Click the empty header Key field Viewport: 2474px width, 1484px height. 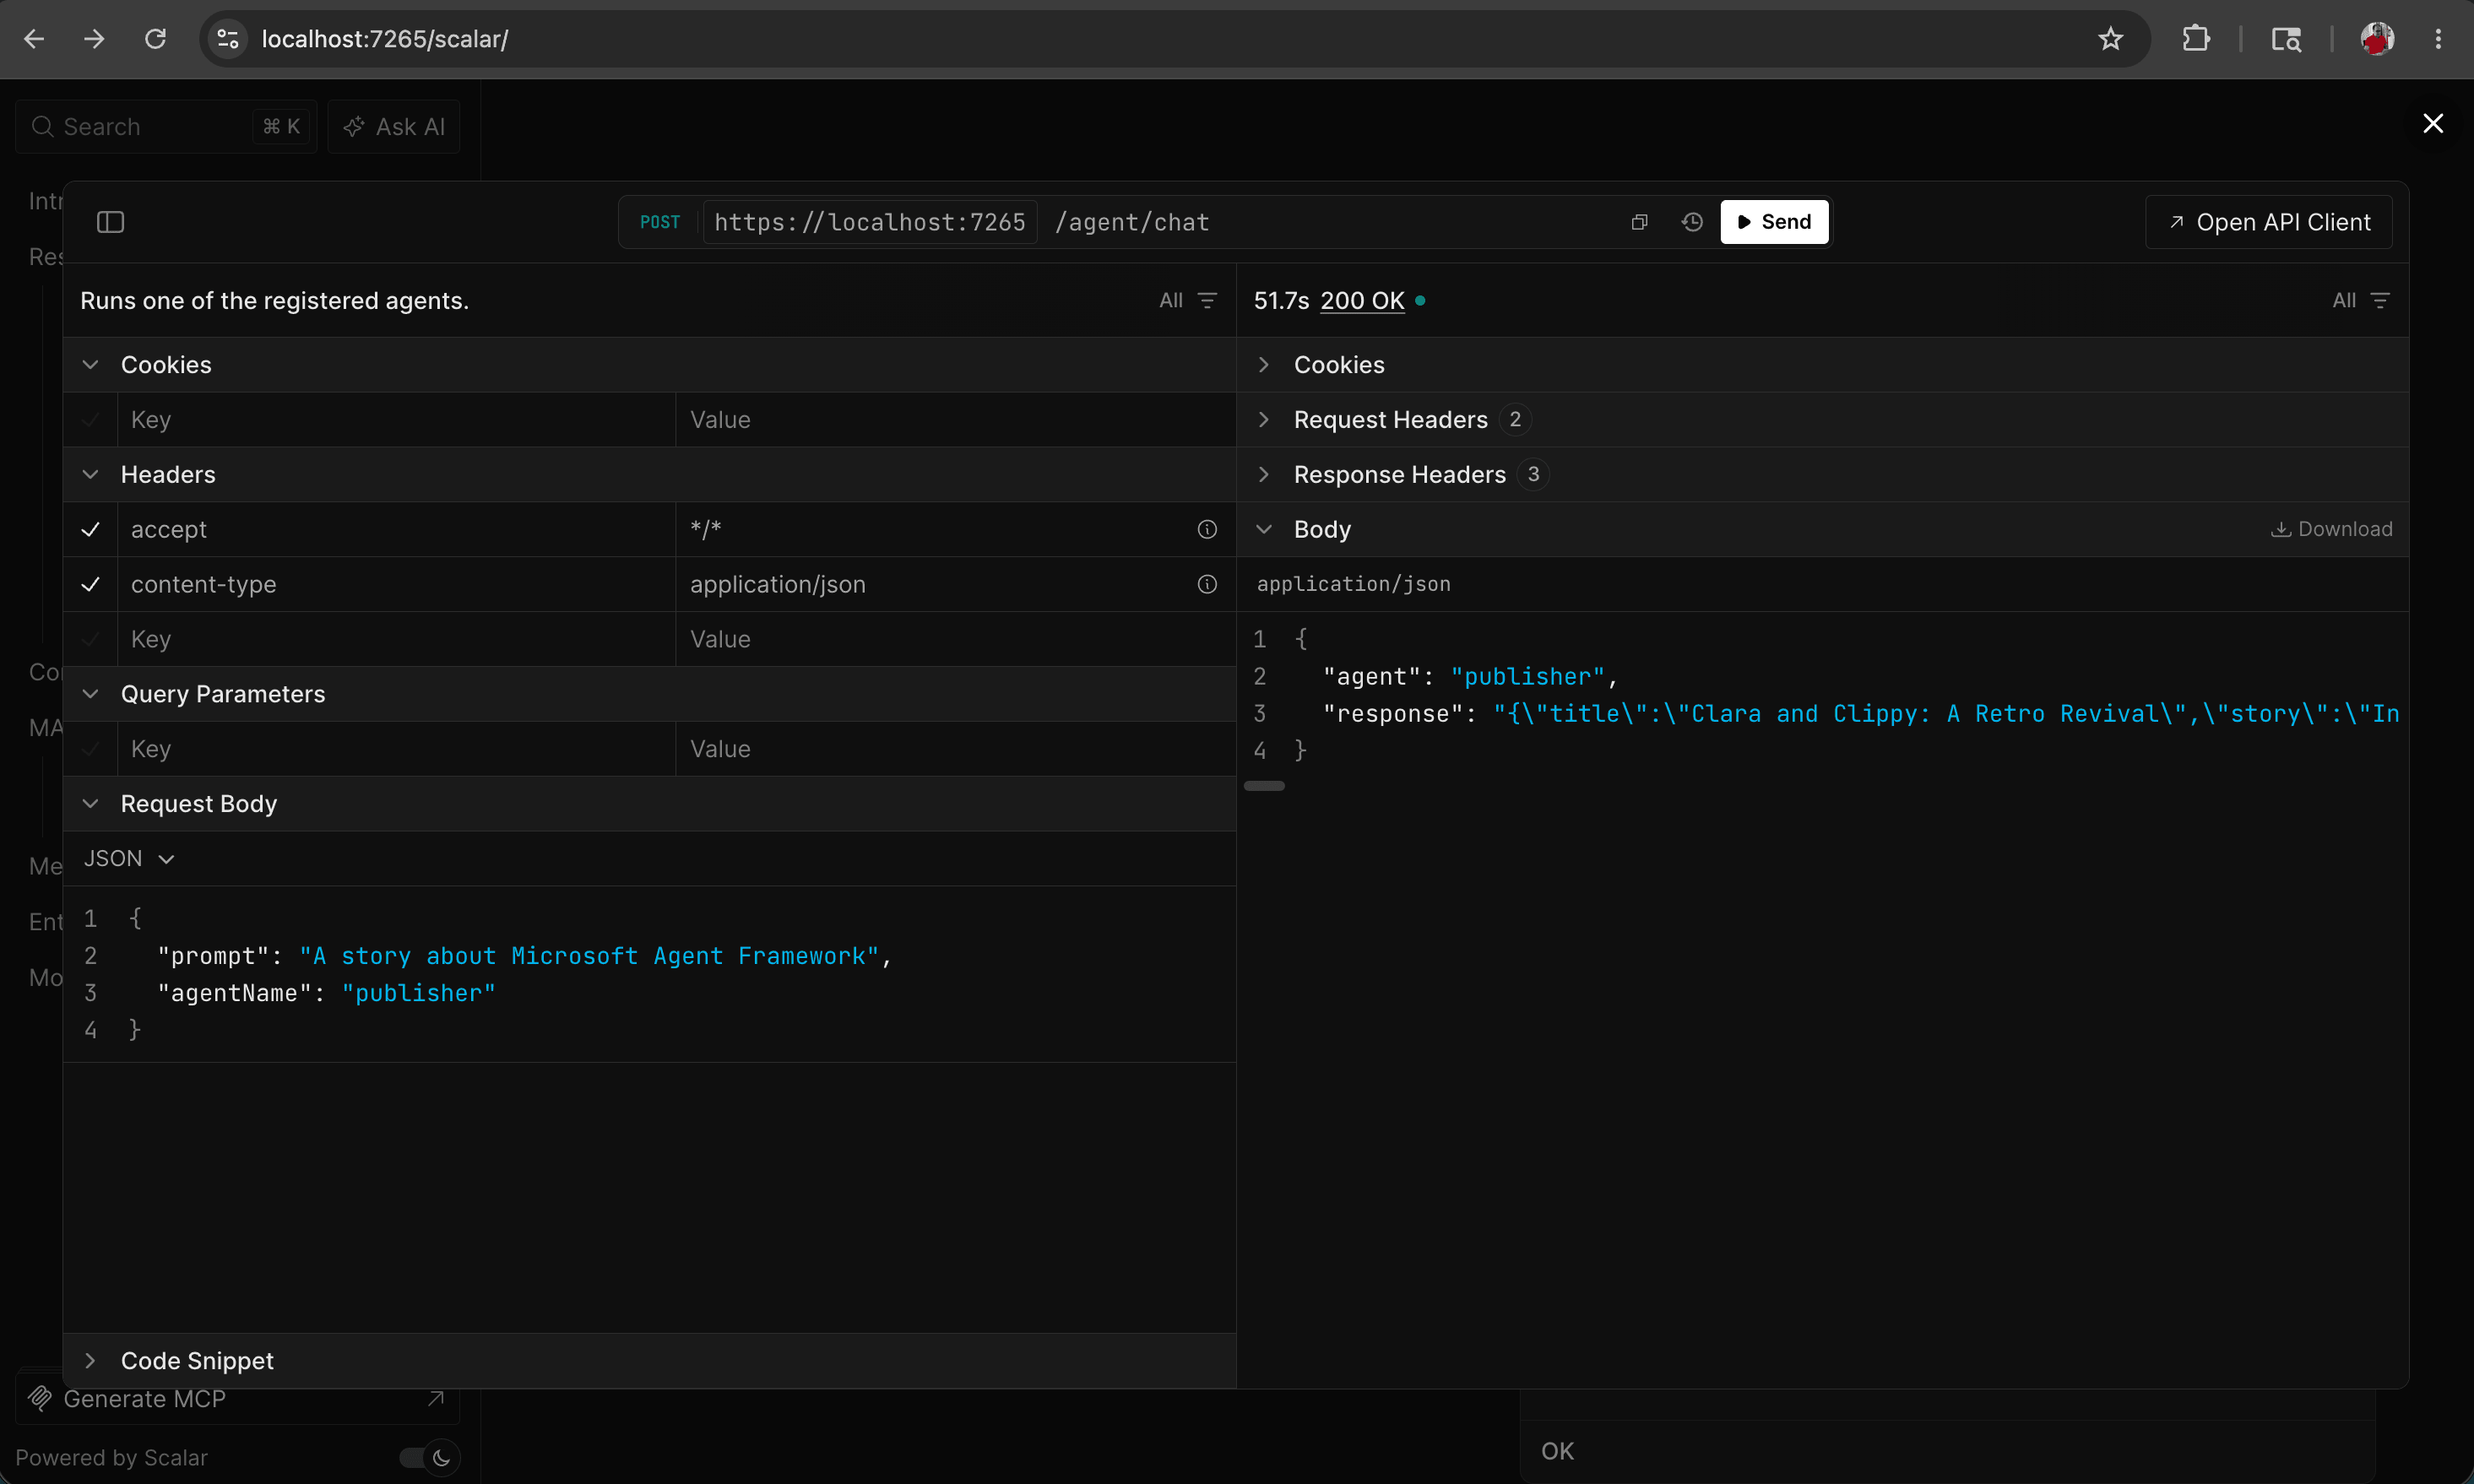397,640
